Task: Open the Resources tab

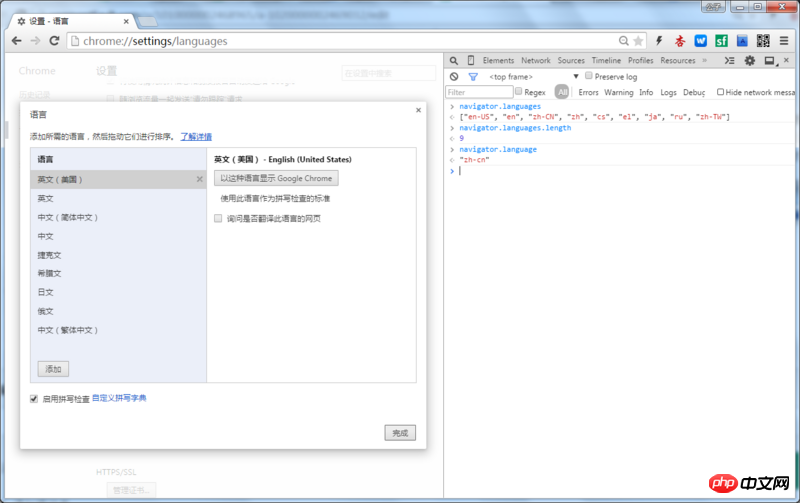Action: point(678,60)
